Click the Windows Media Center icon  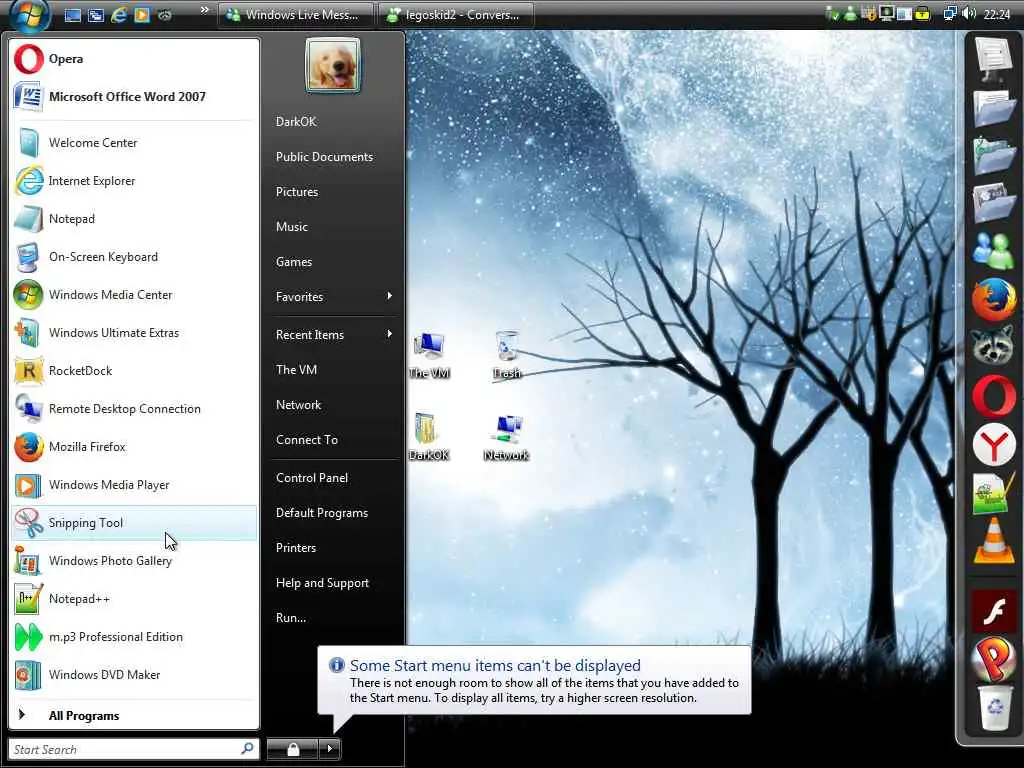[x=28, y=295]
